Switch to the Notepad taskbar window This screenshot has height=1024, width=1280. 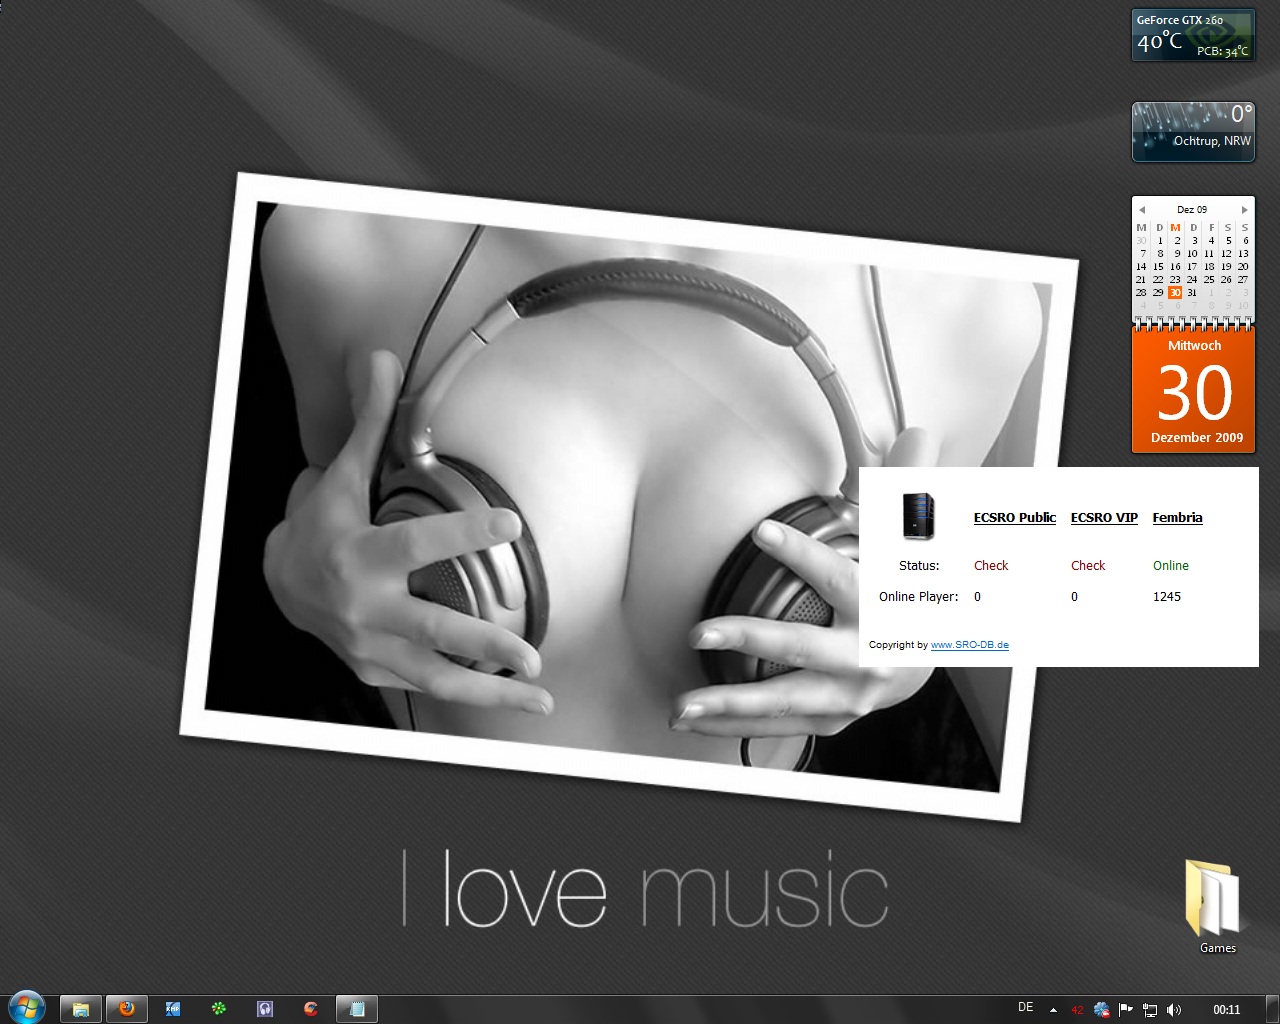[x=357, y=1009]
